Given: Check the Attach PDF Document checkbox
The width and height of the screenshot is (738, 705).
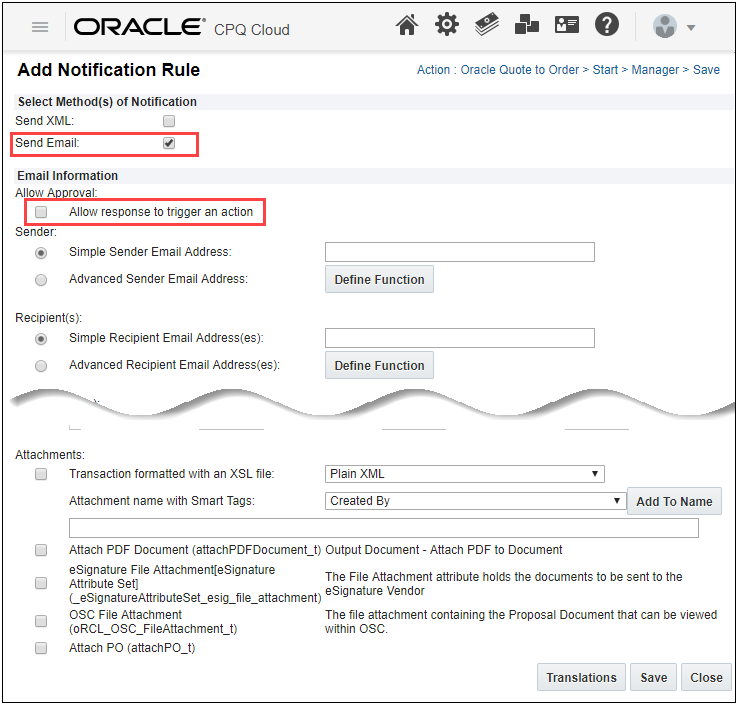Looking at the screenshot, I should 41,550.
